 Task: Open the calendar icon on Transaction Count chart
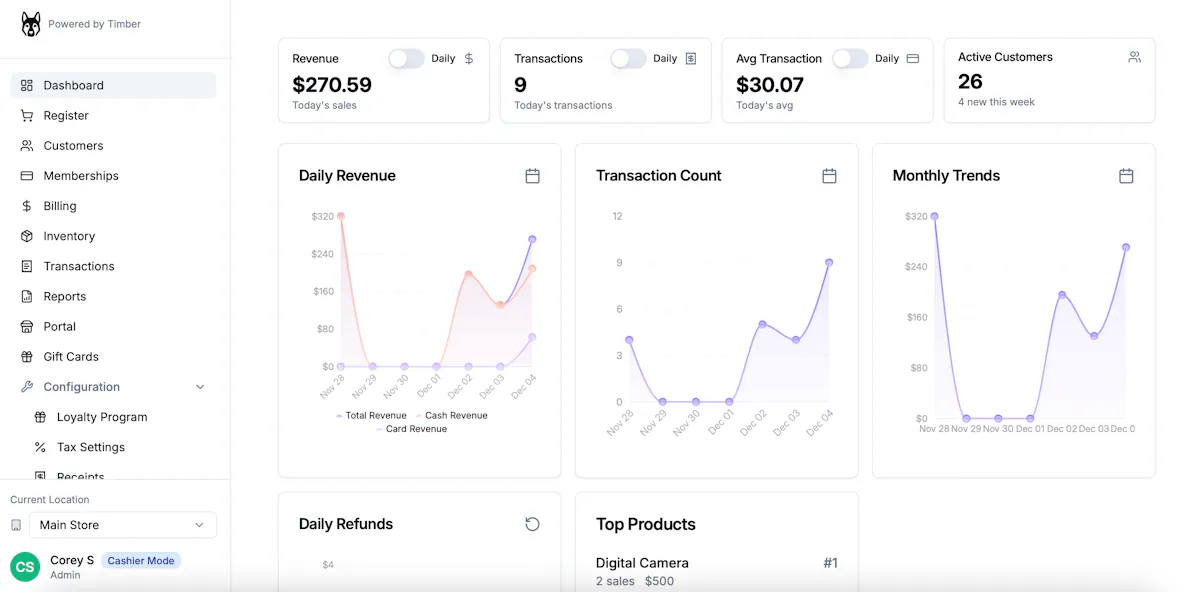point(829,176)
